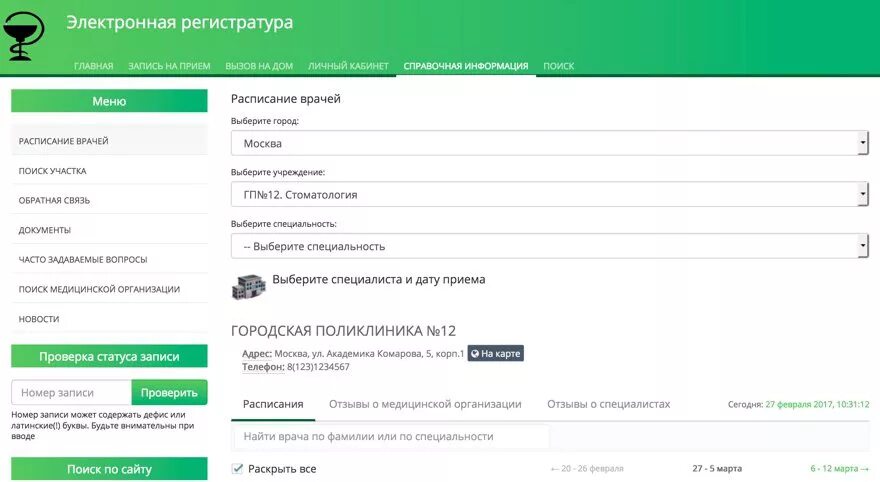Click the clinic building icon
Viewport: 880px width, 482px height.
pyautogui.click(x=249, y=287)
